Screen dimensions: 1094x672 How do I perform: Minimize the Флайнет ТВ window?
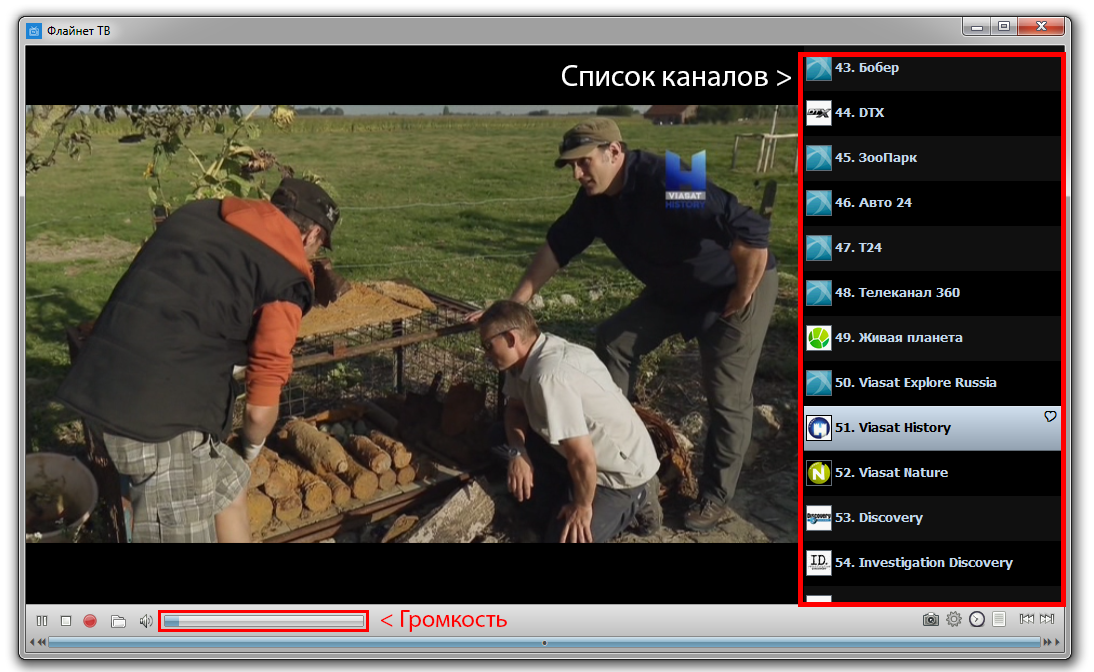pyautogui.click(x=977, y=27)
